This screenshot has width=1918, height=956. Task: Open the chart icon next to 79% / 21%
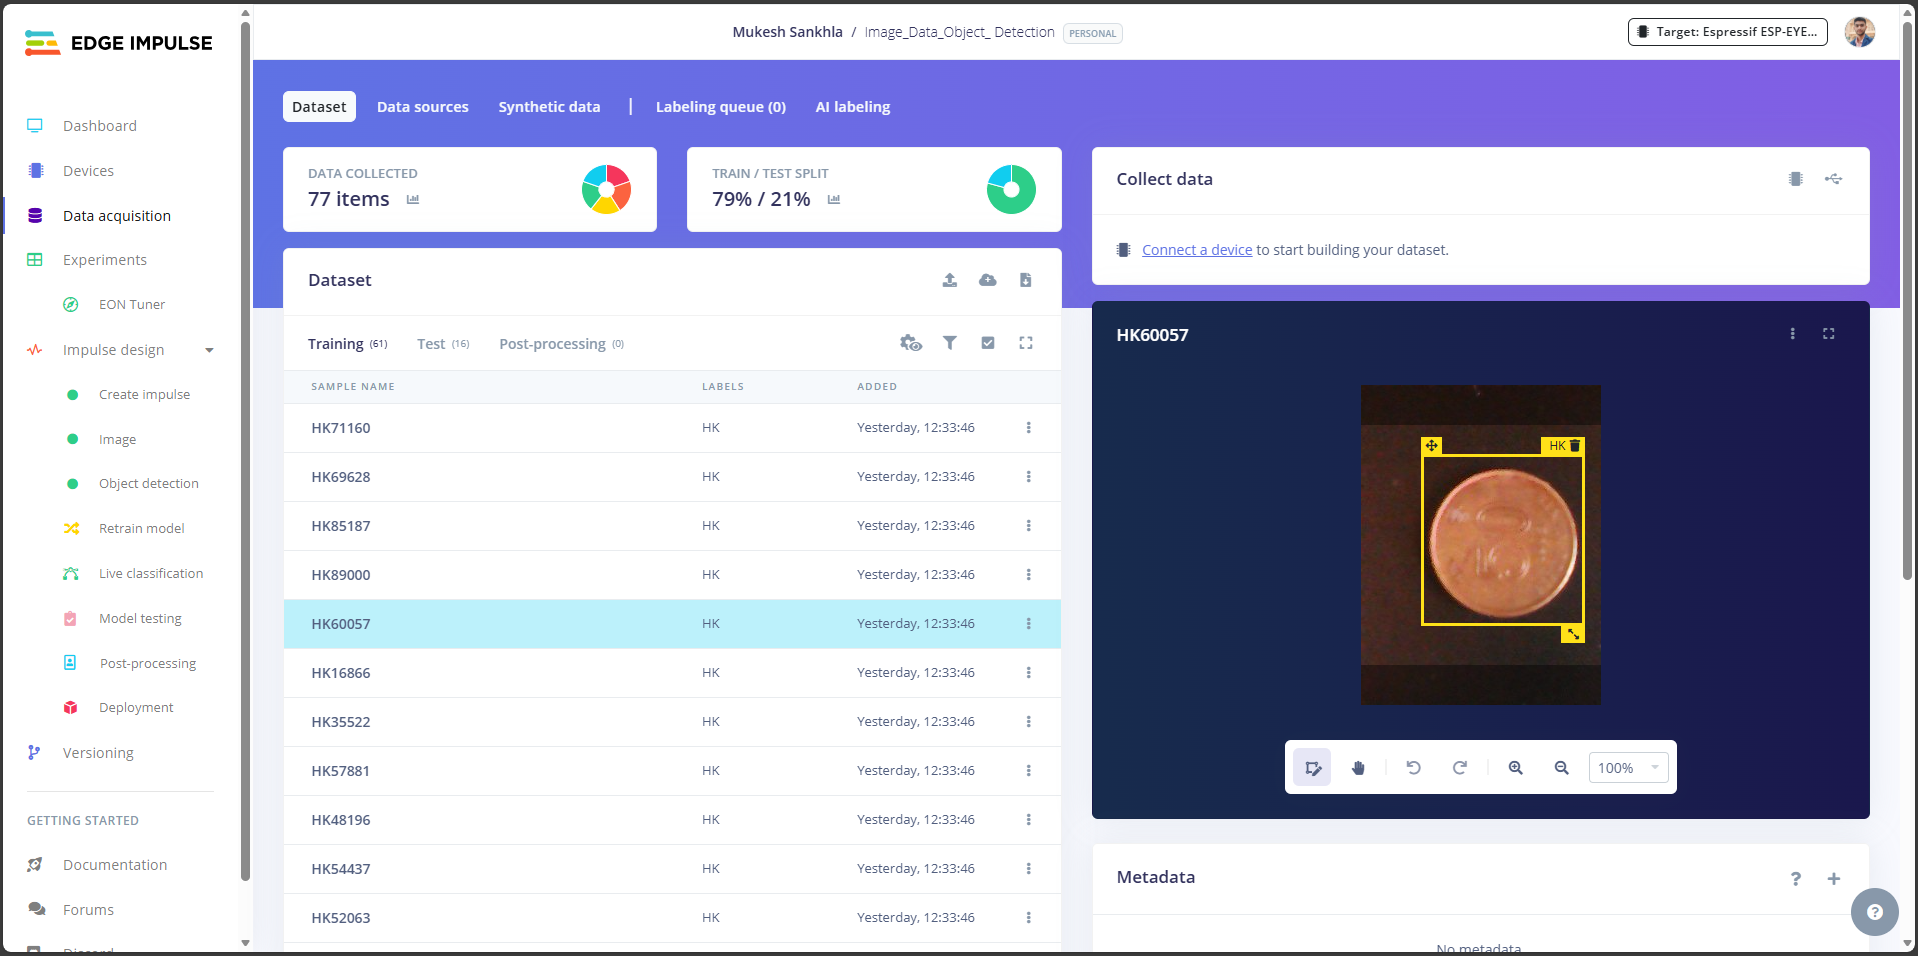click(x=834, y=200)
